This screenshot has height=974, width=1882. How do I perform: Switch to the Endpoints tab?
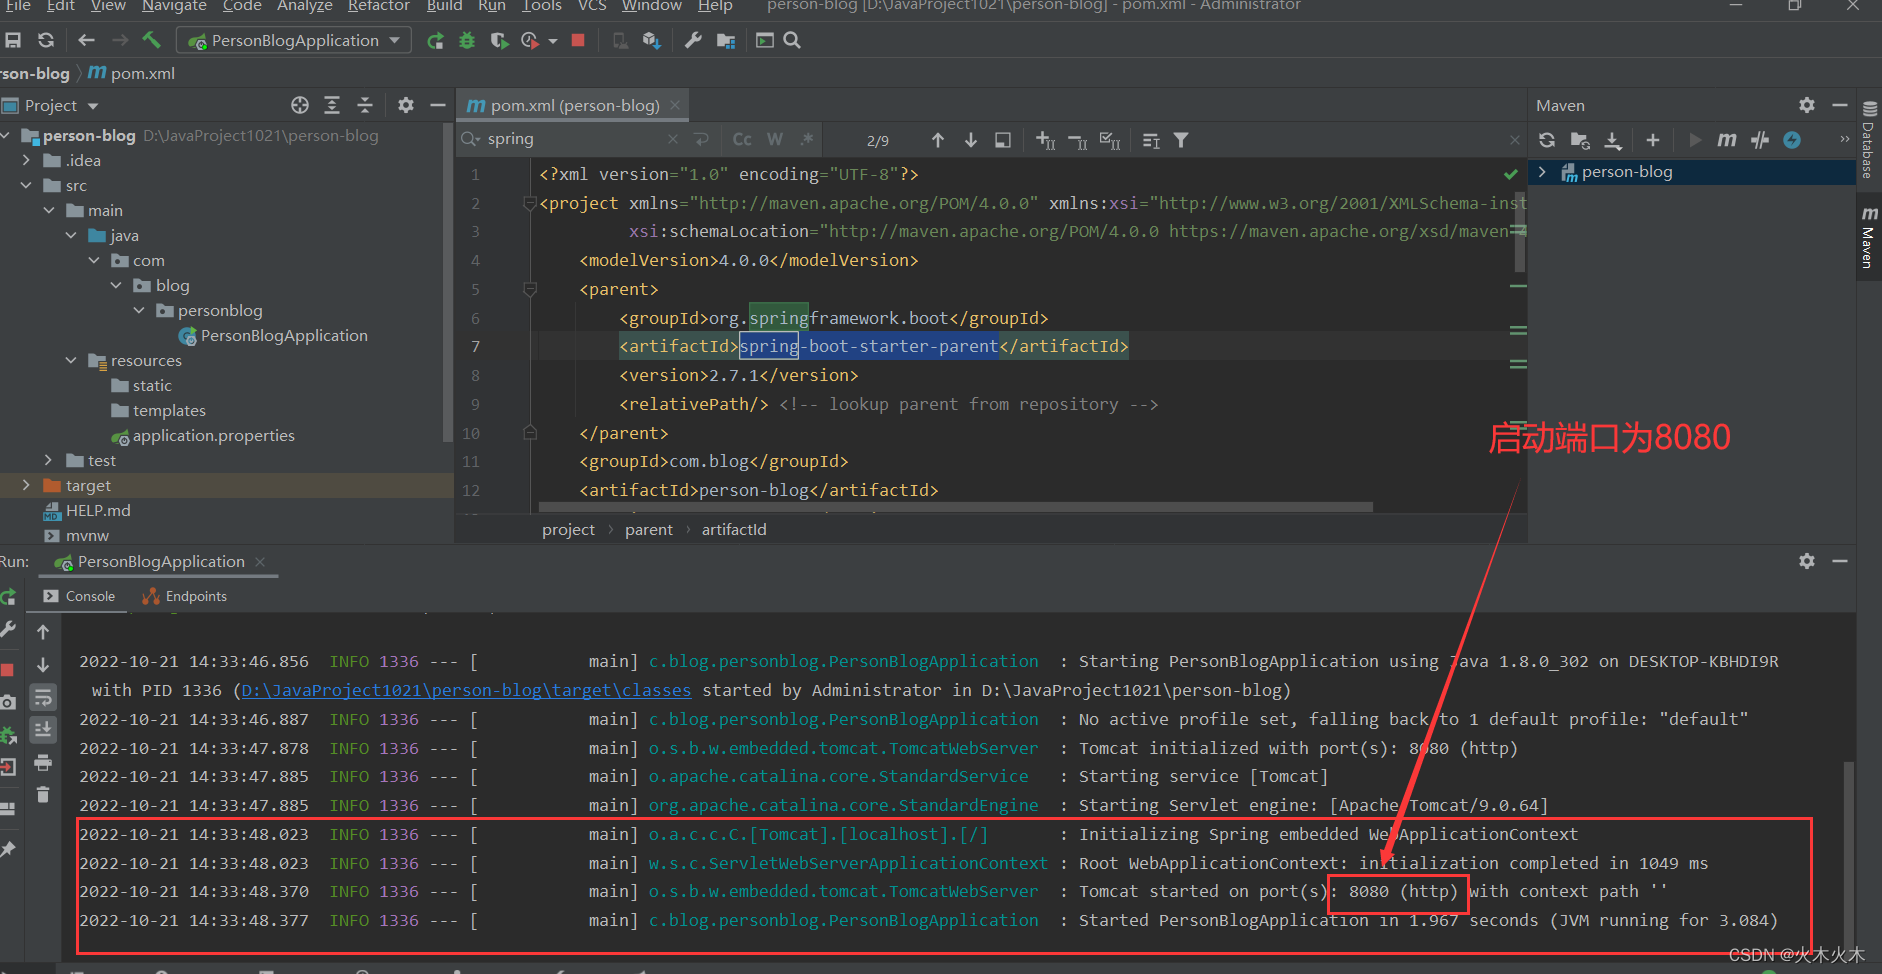185,596
